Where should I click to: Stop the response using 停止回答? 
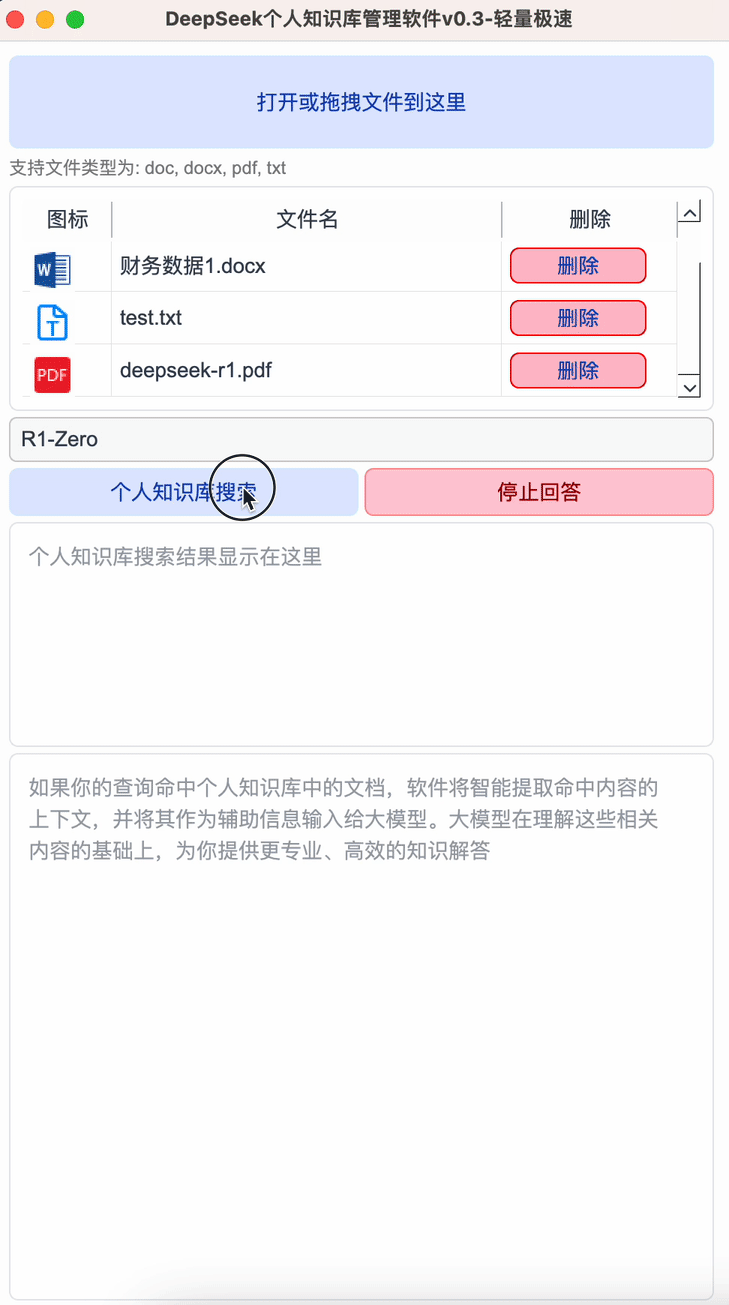(x=539, y=492)
